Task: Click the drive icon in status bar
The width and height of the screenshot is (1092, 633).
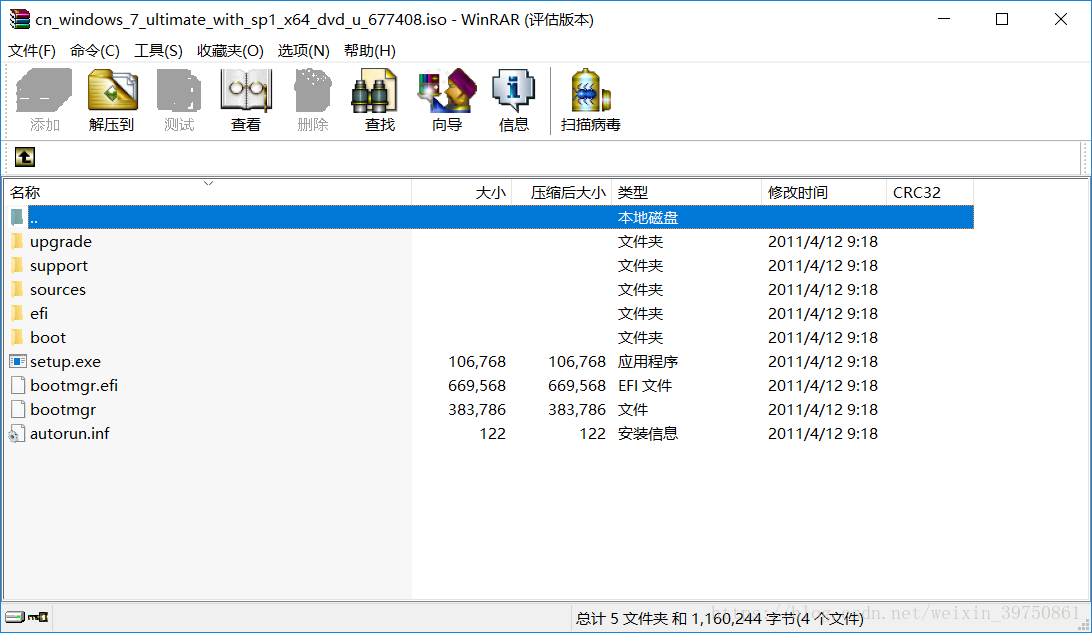Action: pos(15,617)
